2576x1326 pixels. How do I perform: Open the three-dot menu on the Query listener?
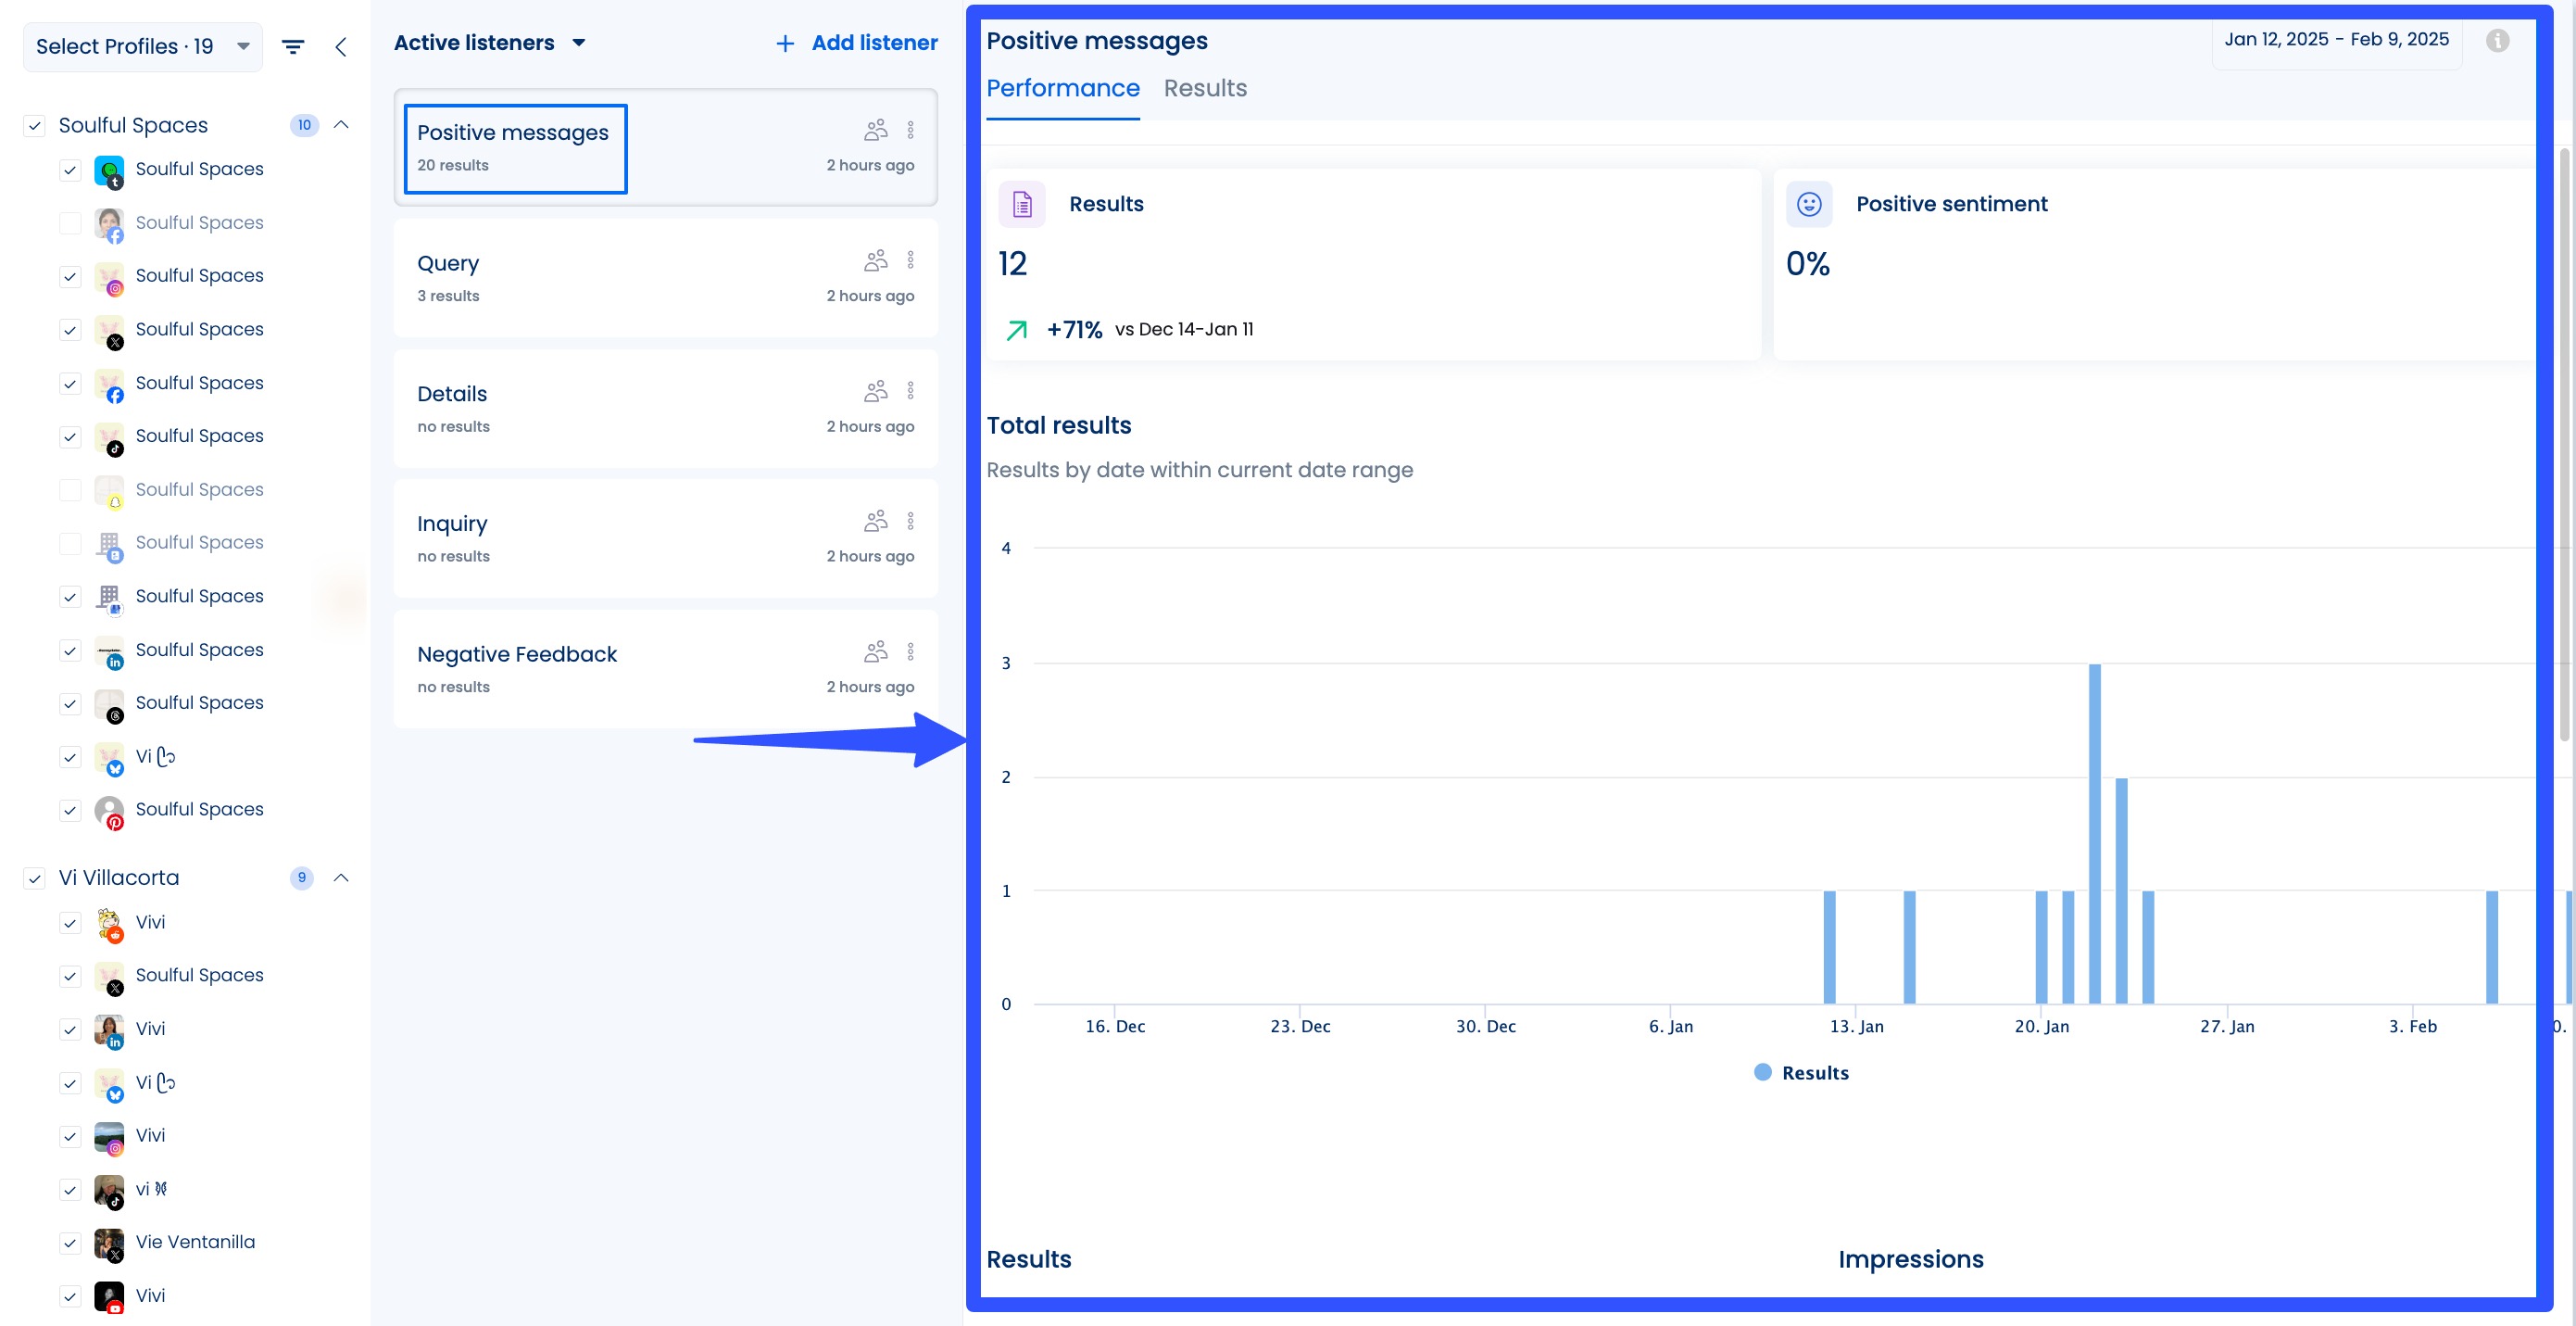tap(911, 259)
